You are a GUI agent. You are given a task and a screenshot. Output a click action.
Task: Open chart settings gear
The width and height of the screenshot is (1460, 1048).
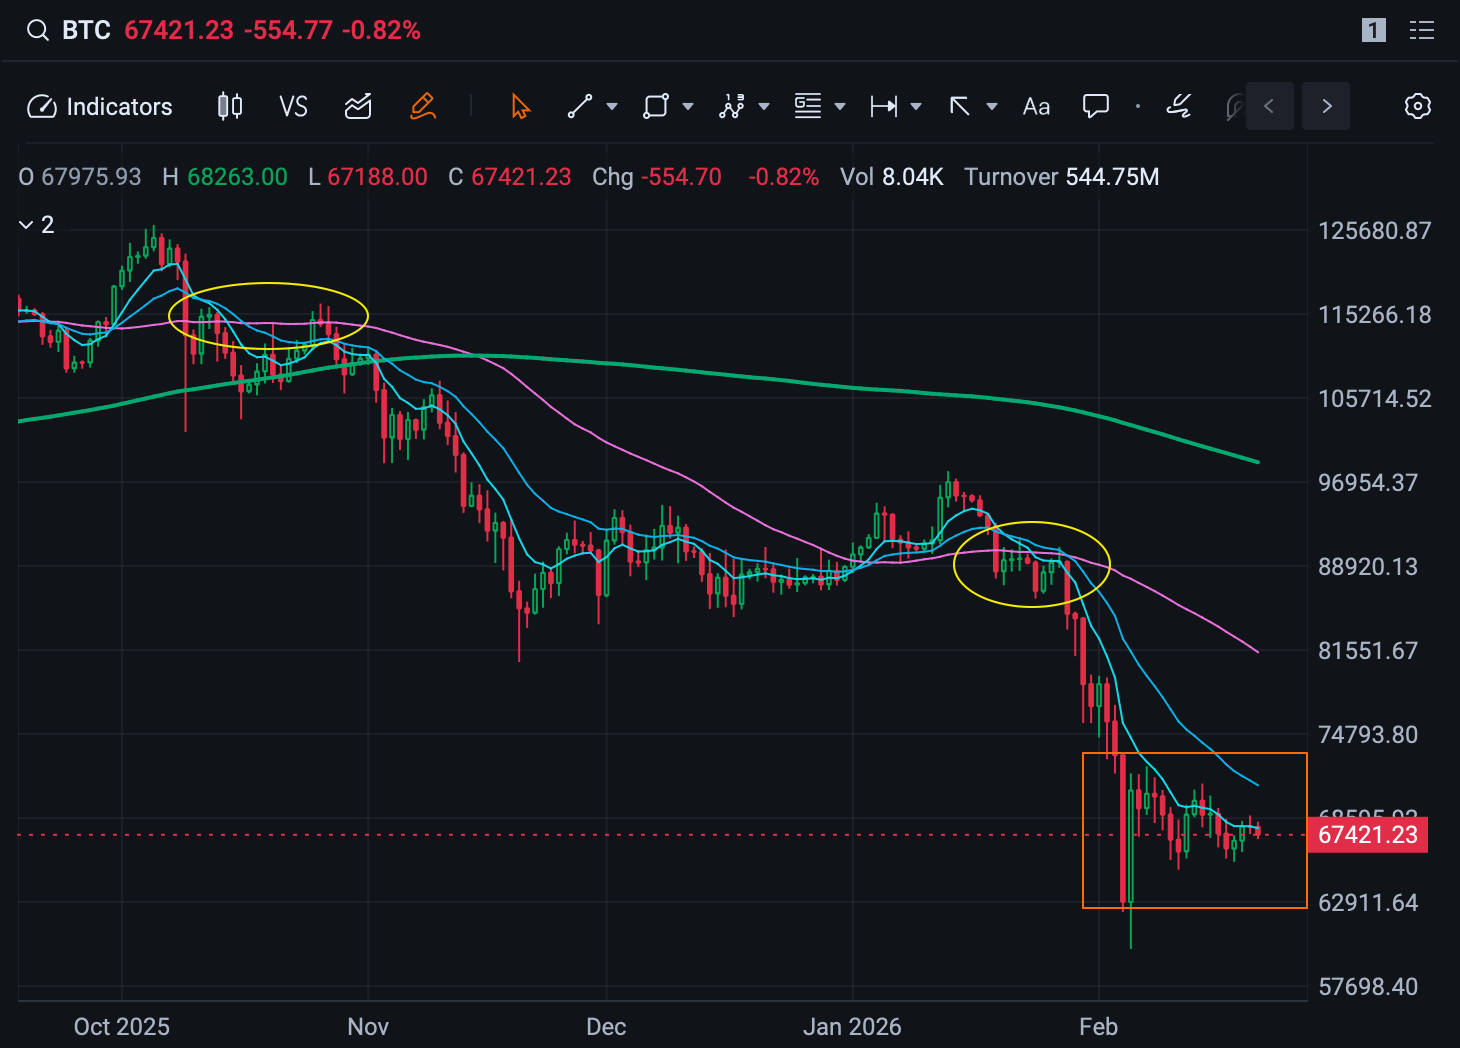click(x=1417, y=106)
